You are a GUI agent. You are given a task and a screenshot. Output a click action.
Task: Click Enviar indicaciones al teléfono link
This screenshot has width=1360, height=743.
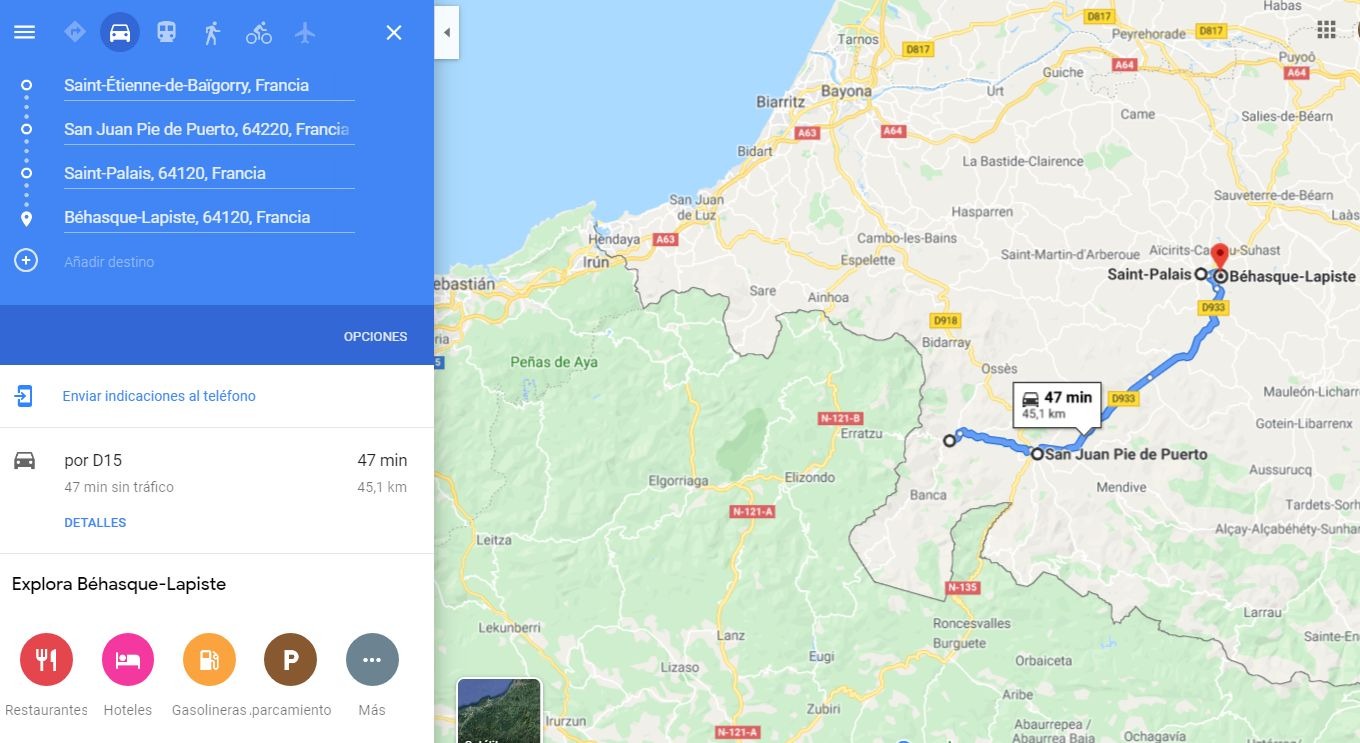pyautogui.click(x=159, y=396)
